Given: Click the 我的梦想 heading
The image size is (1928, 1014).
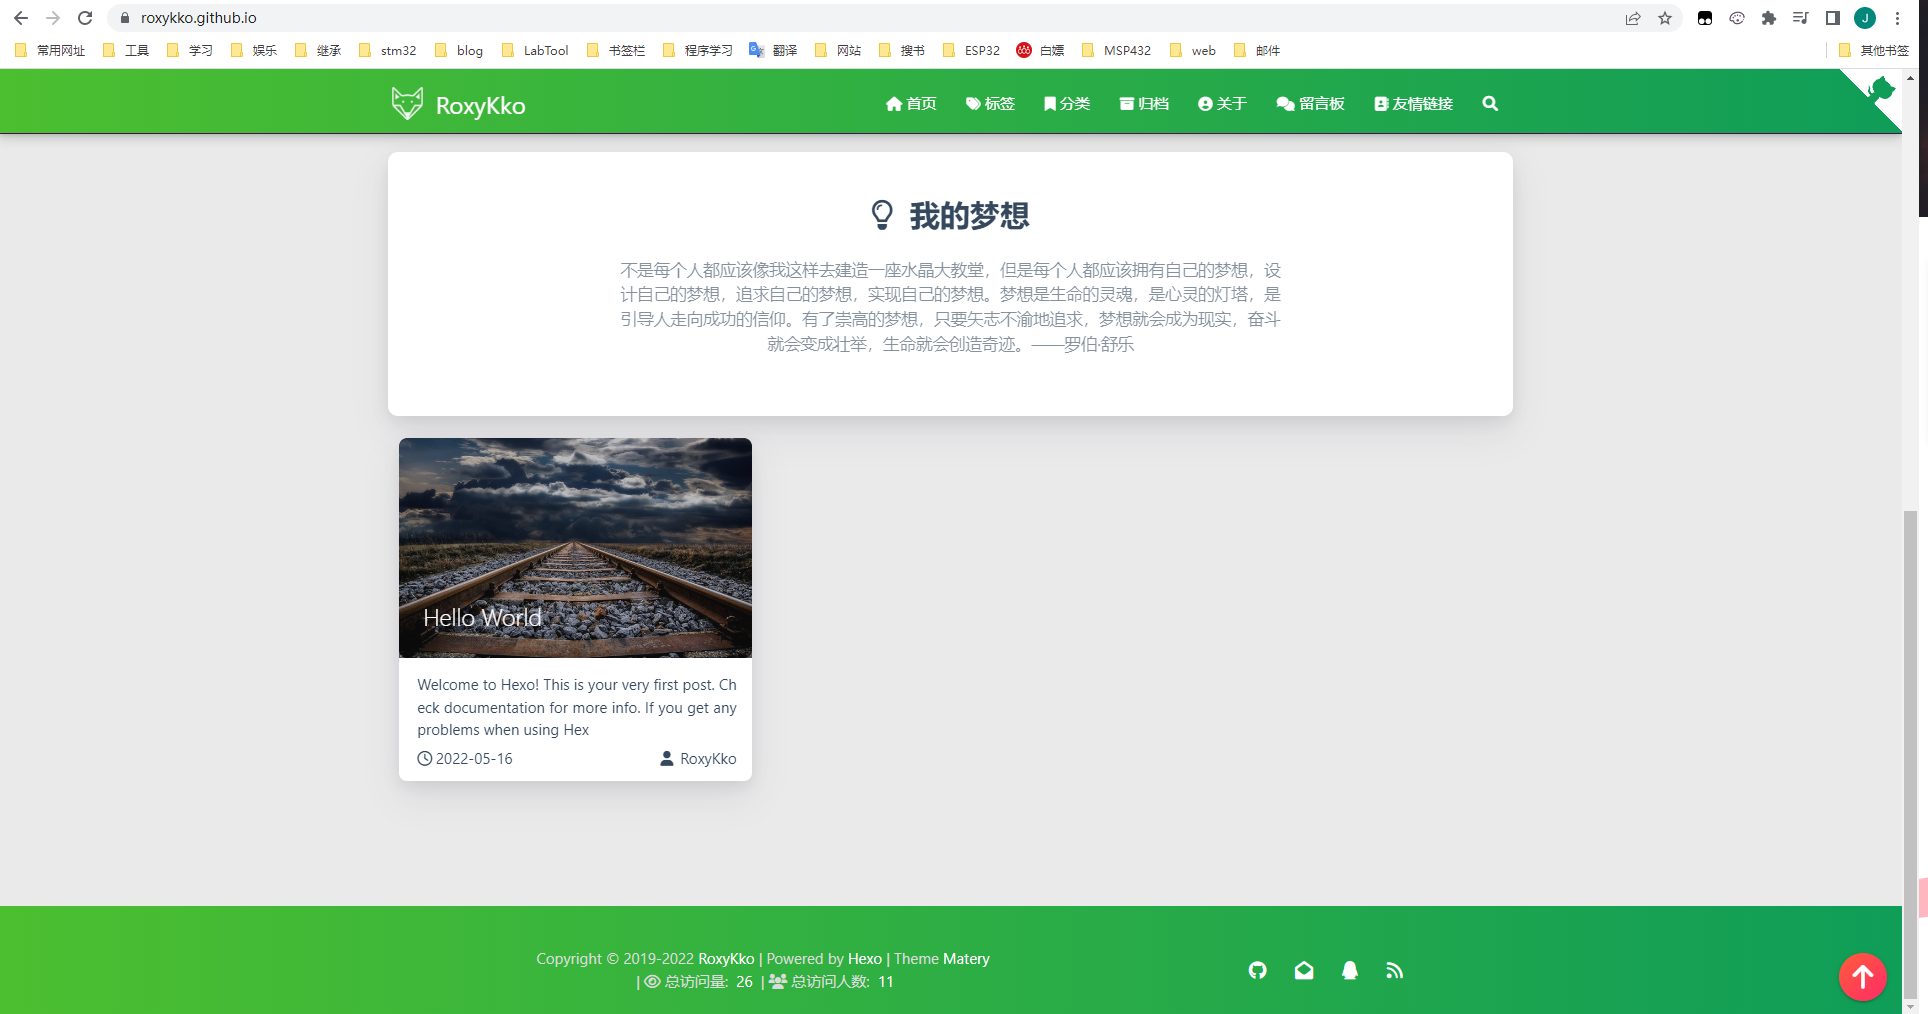Looking at the screenshot, I should pyautogui.click(x=969, y=215).
